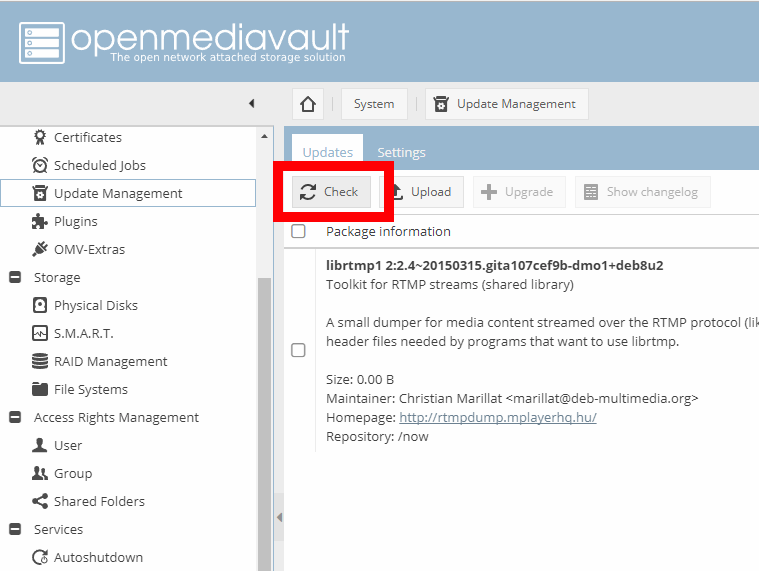Click the Autoshutdown icon

[x=40, y=557]
